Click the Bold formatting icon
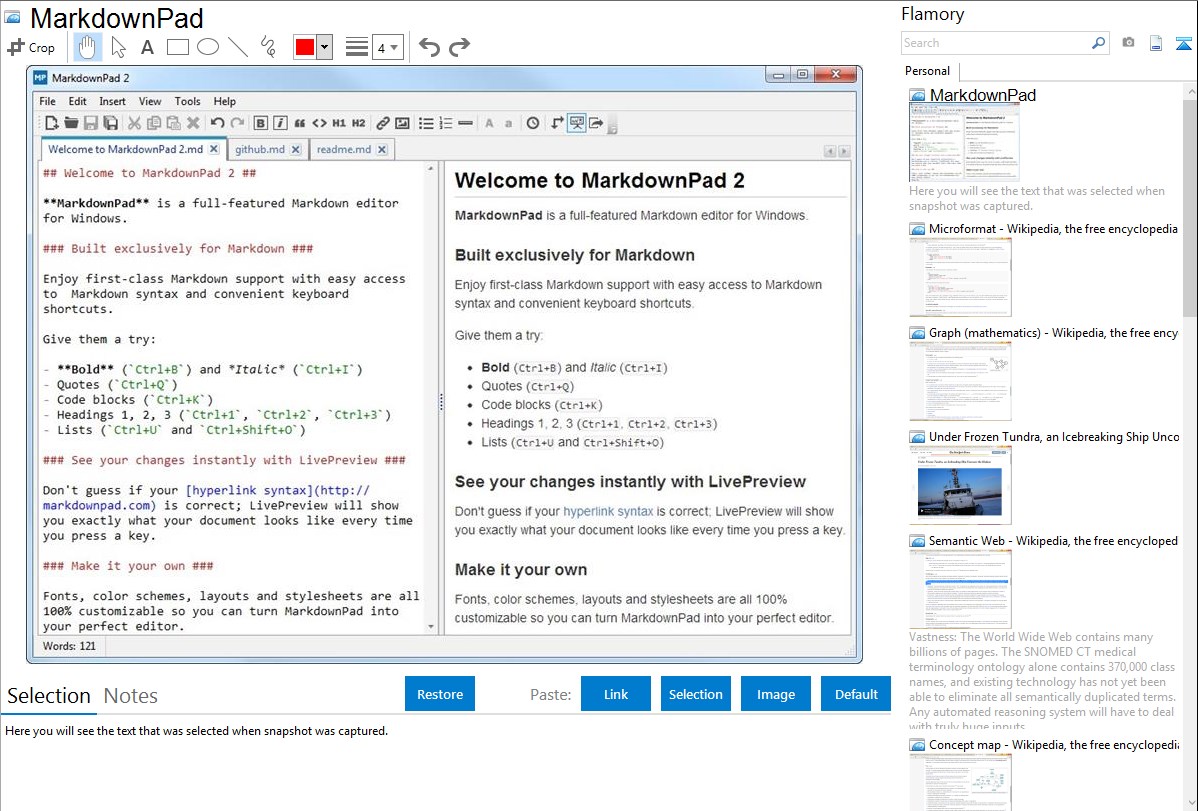 [x=261, y=123]
